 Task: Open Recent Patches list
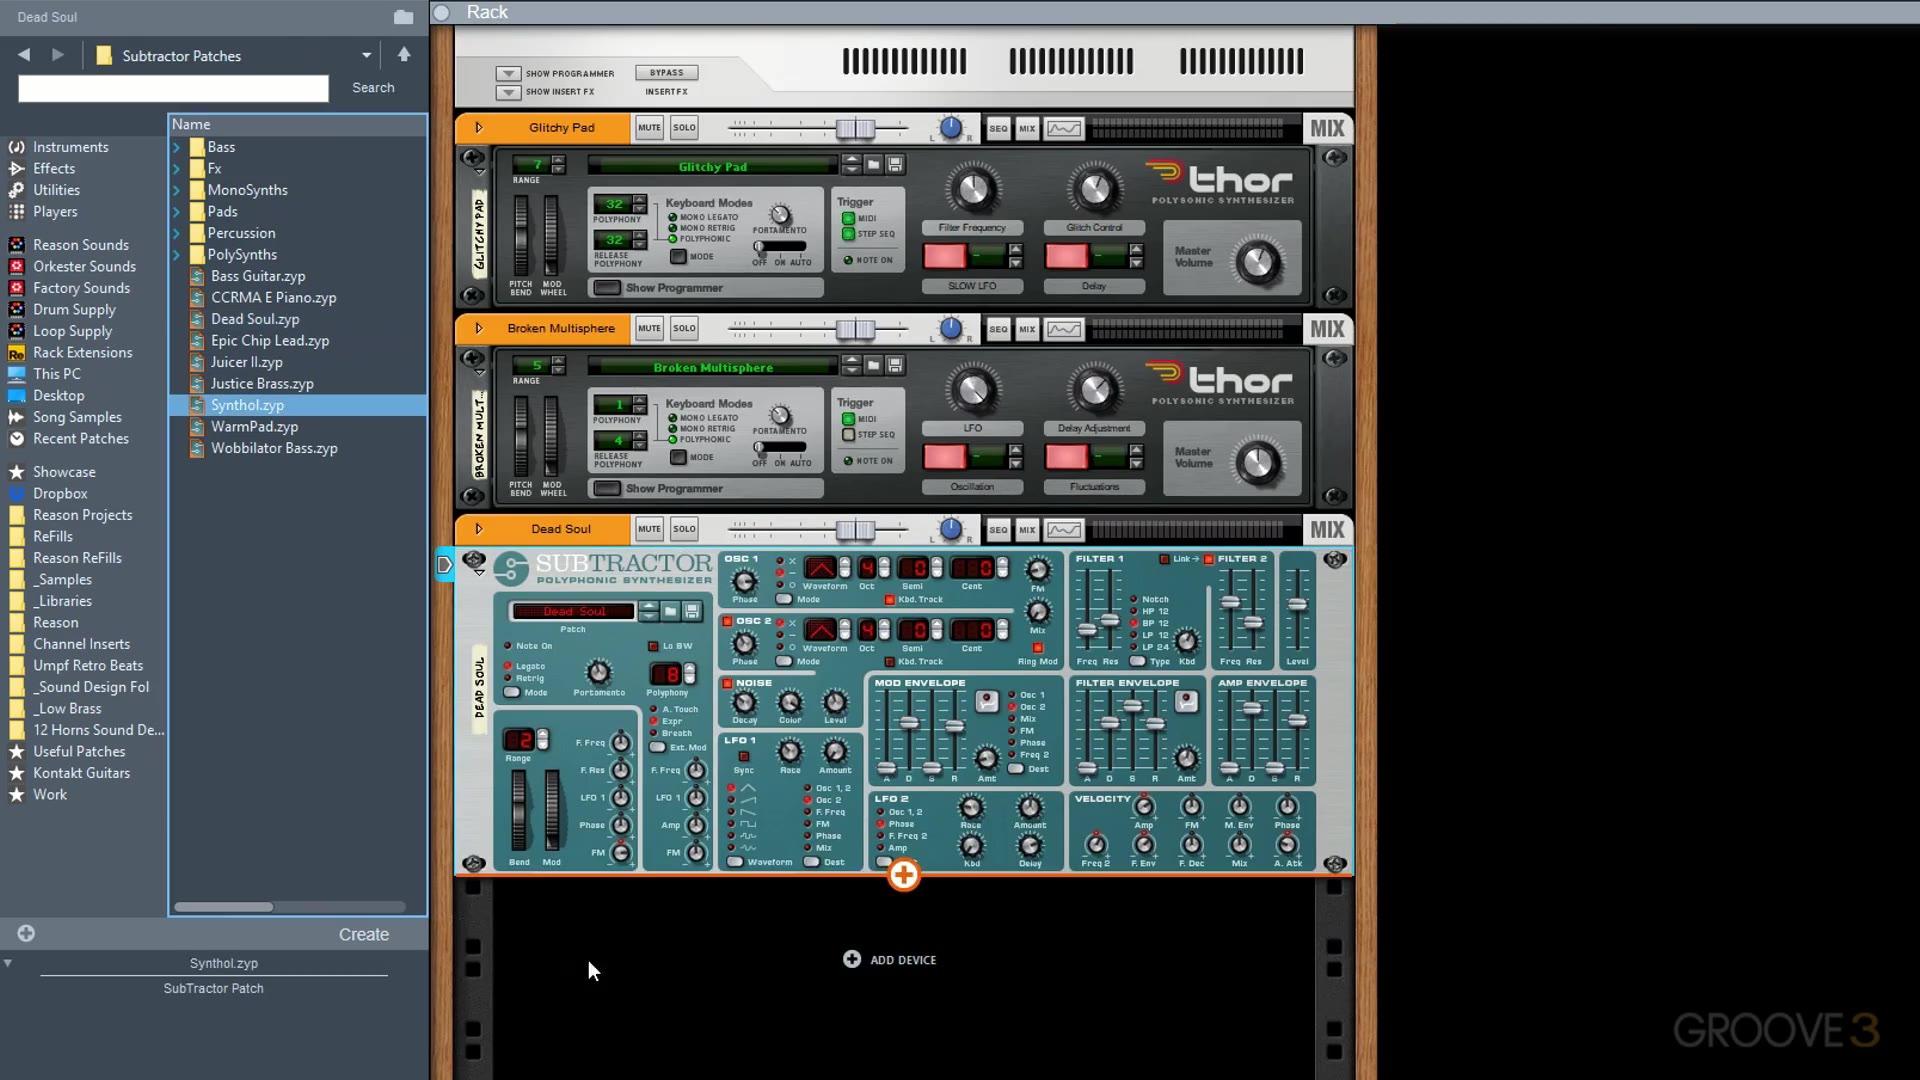(x=80, y=439)
